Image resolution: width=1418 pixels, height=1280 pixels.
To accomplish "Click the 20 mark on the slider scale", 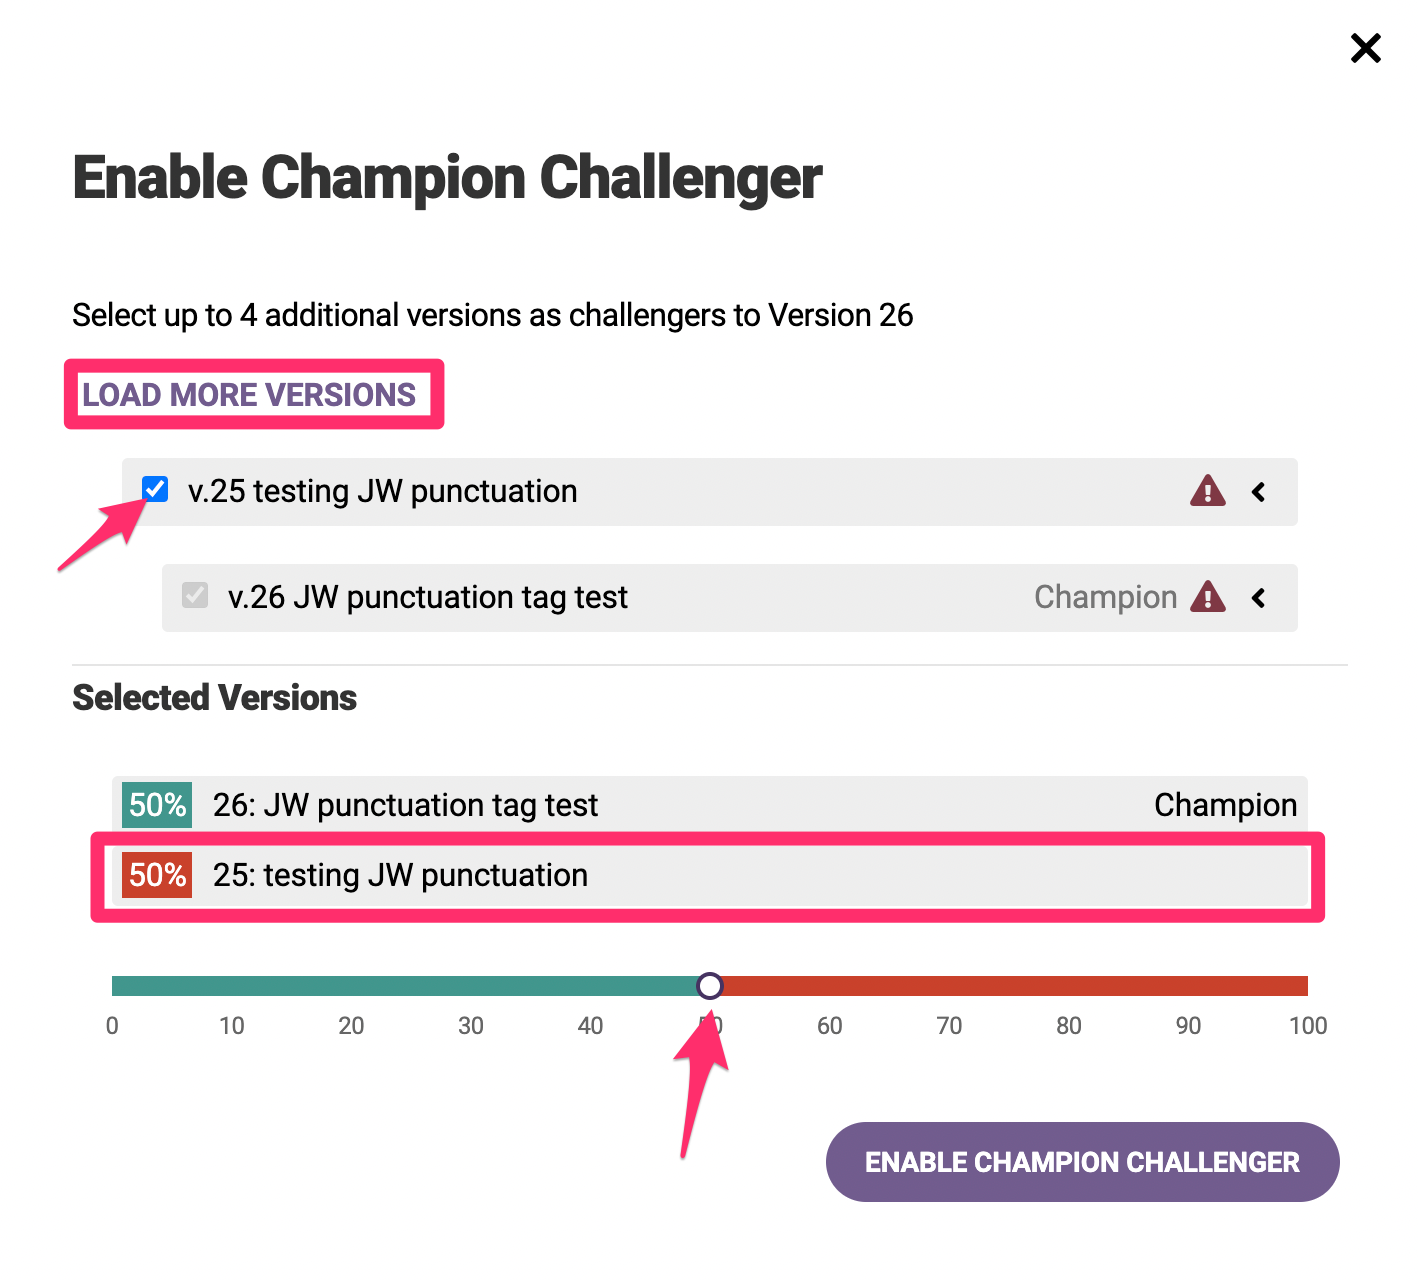I will click(351, 1026).
